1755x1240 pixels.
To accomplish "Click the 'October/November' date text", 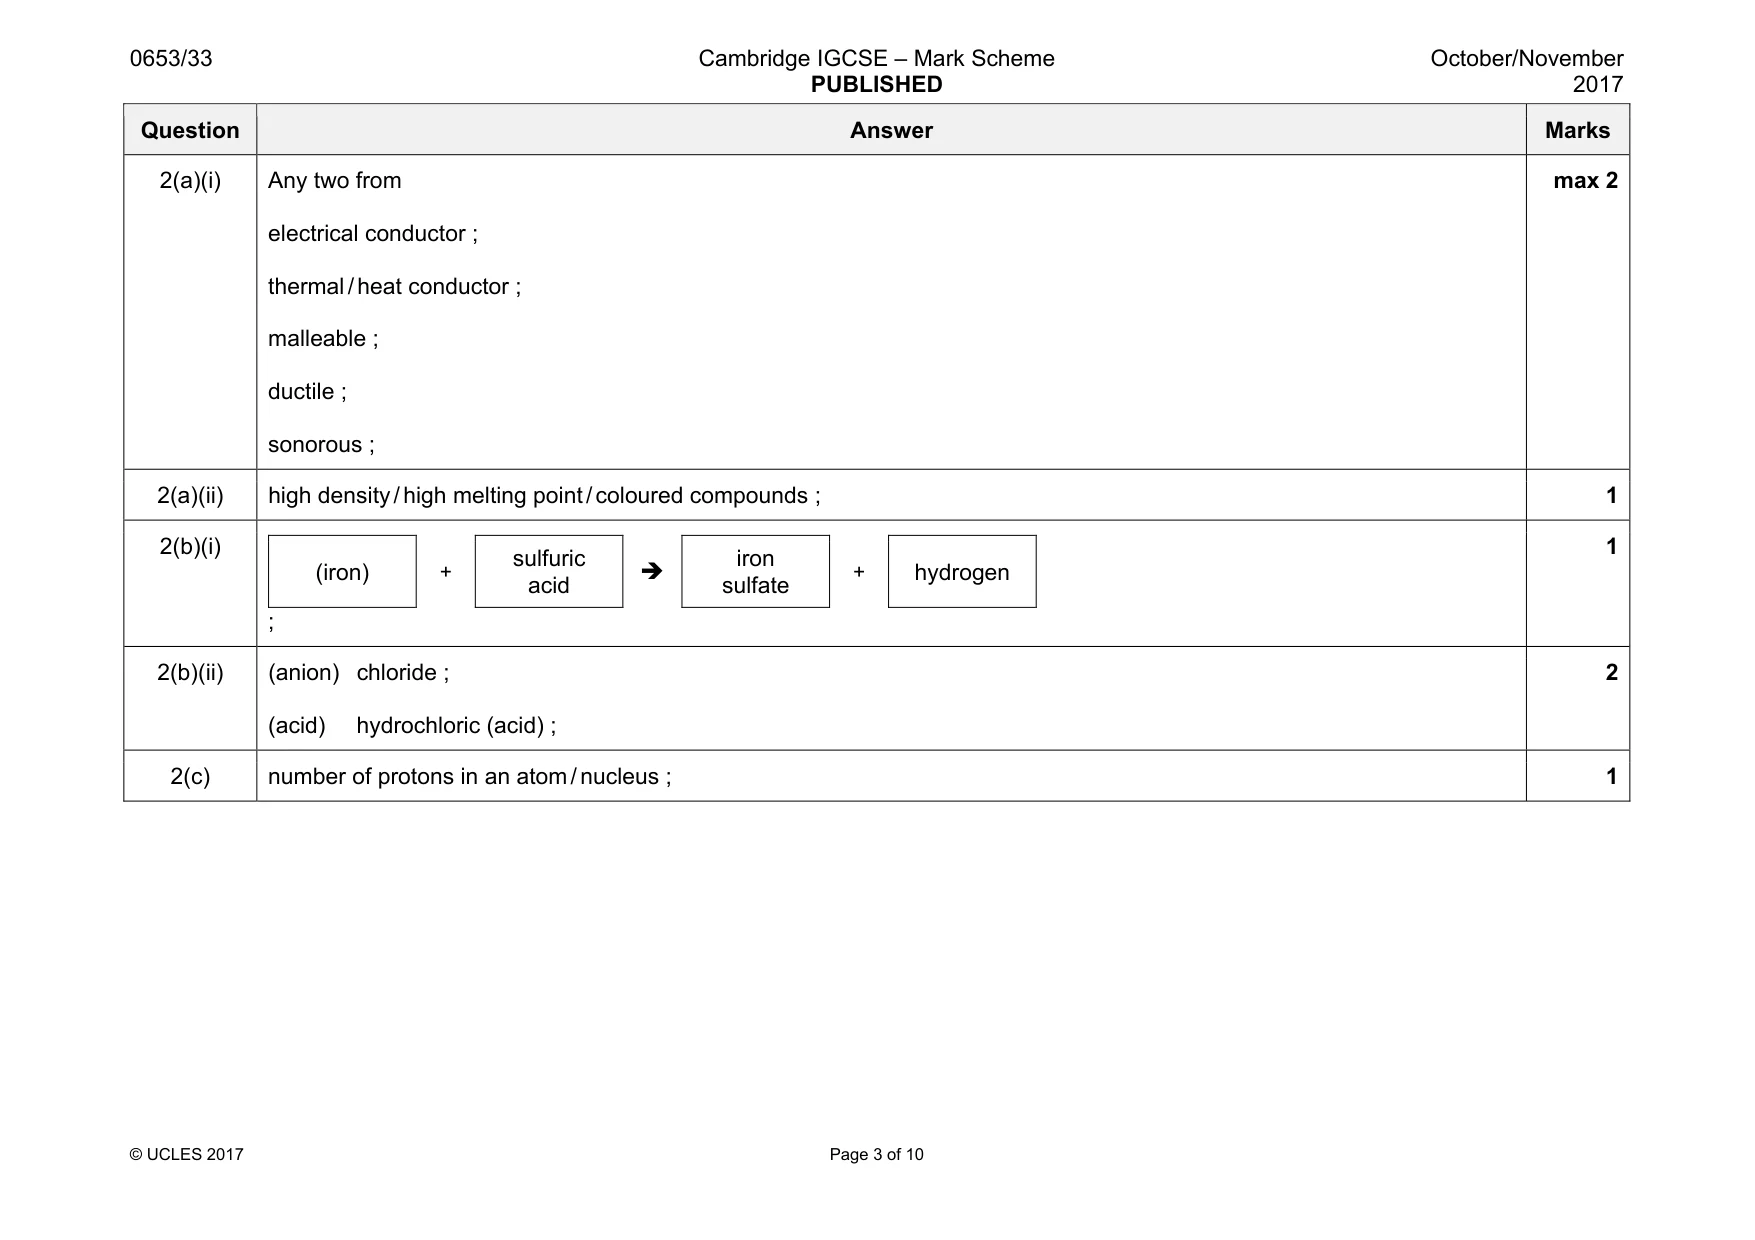I will point(1526,58).
